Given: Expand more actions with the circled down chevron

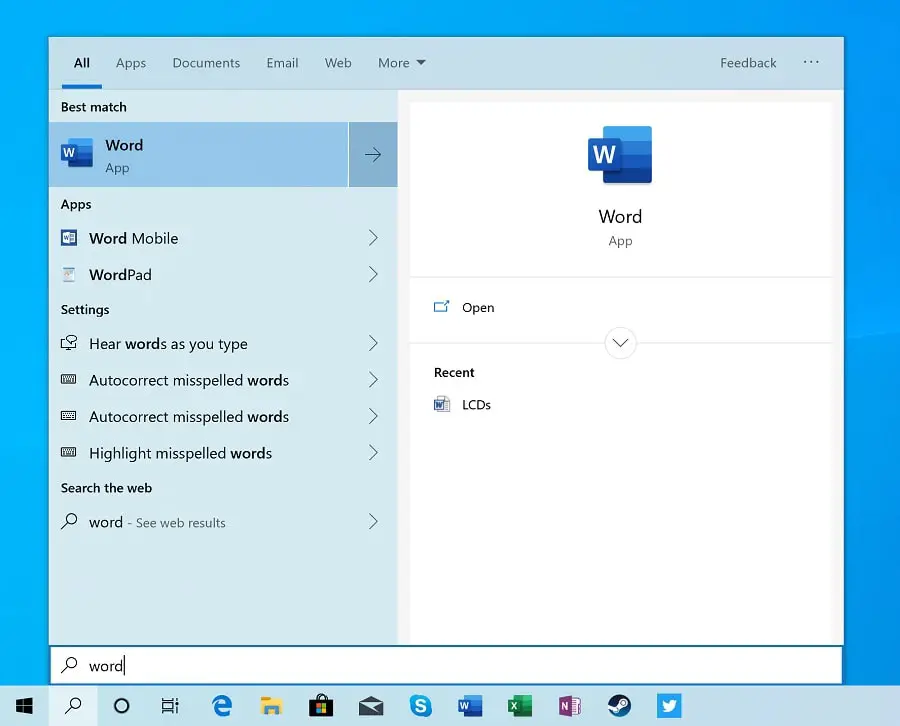Looking at the screenshot, I should click(620, 343).
